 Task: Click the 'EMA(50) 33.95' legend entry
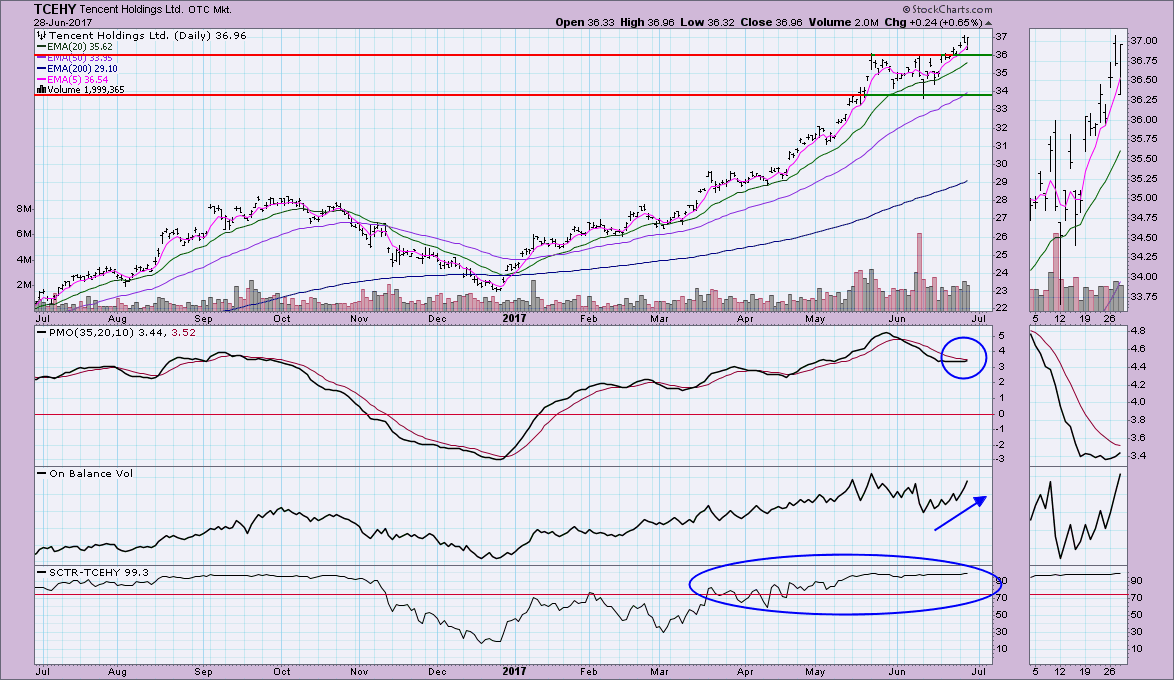(79, 58)
